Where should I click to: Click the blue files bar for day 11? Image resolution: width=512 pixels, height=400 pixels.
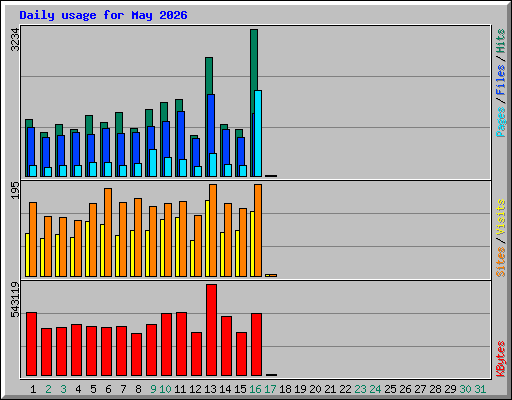pos(181,135)
